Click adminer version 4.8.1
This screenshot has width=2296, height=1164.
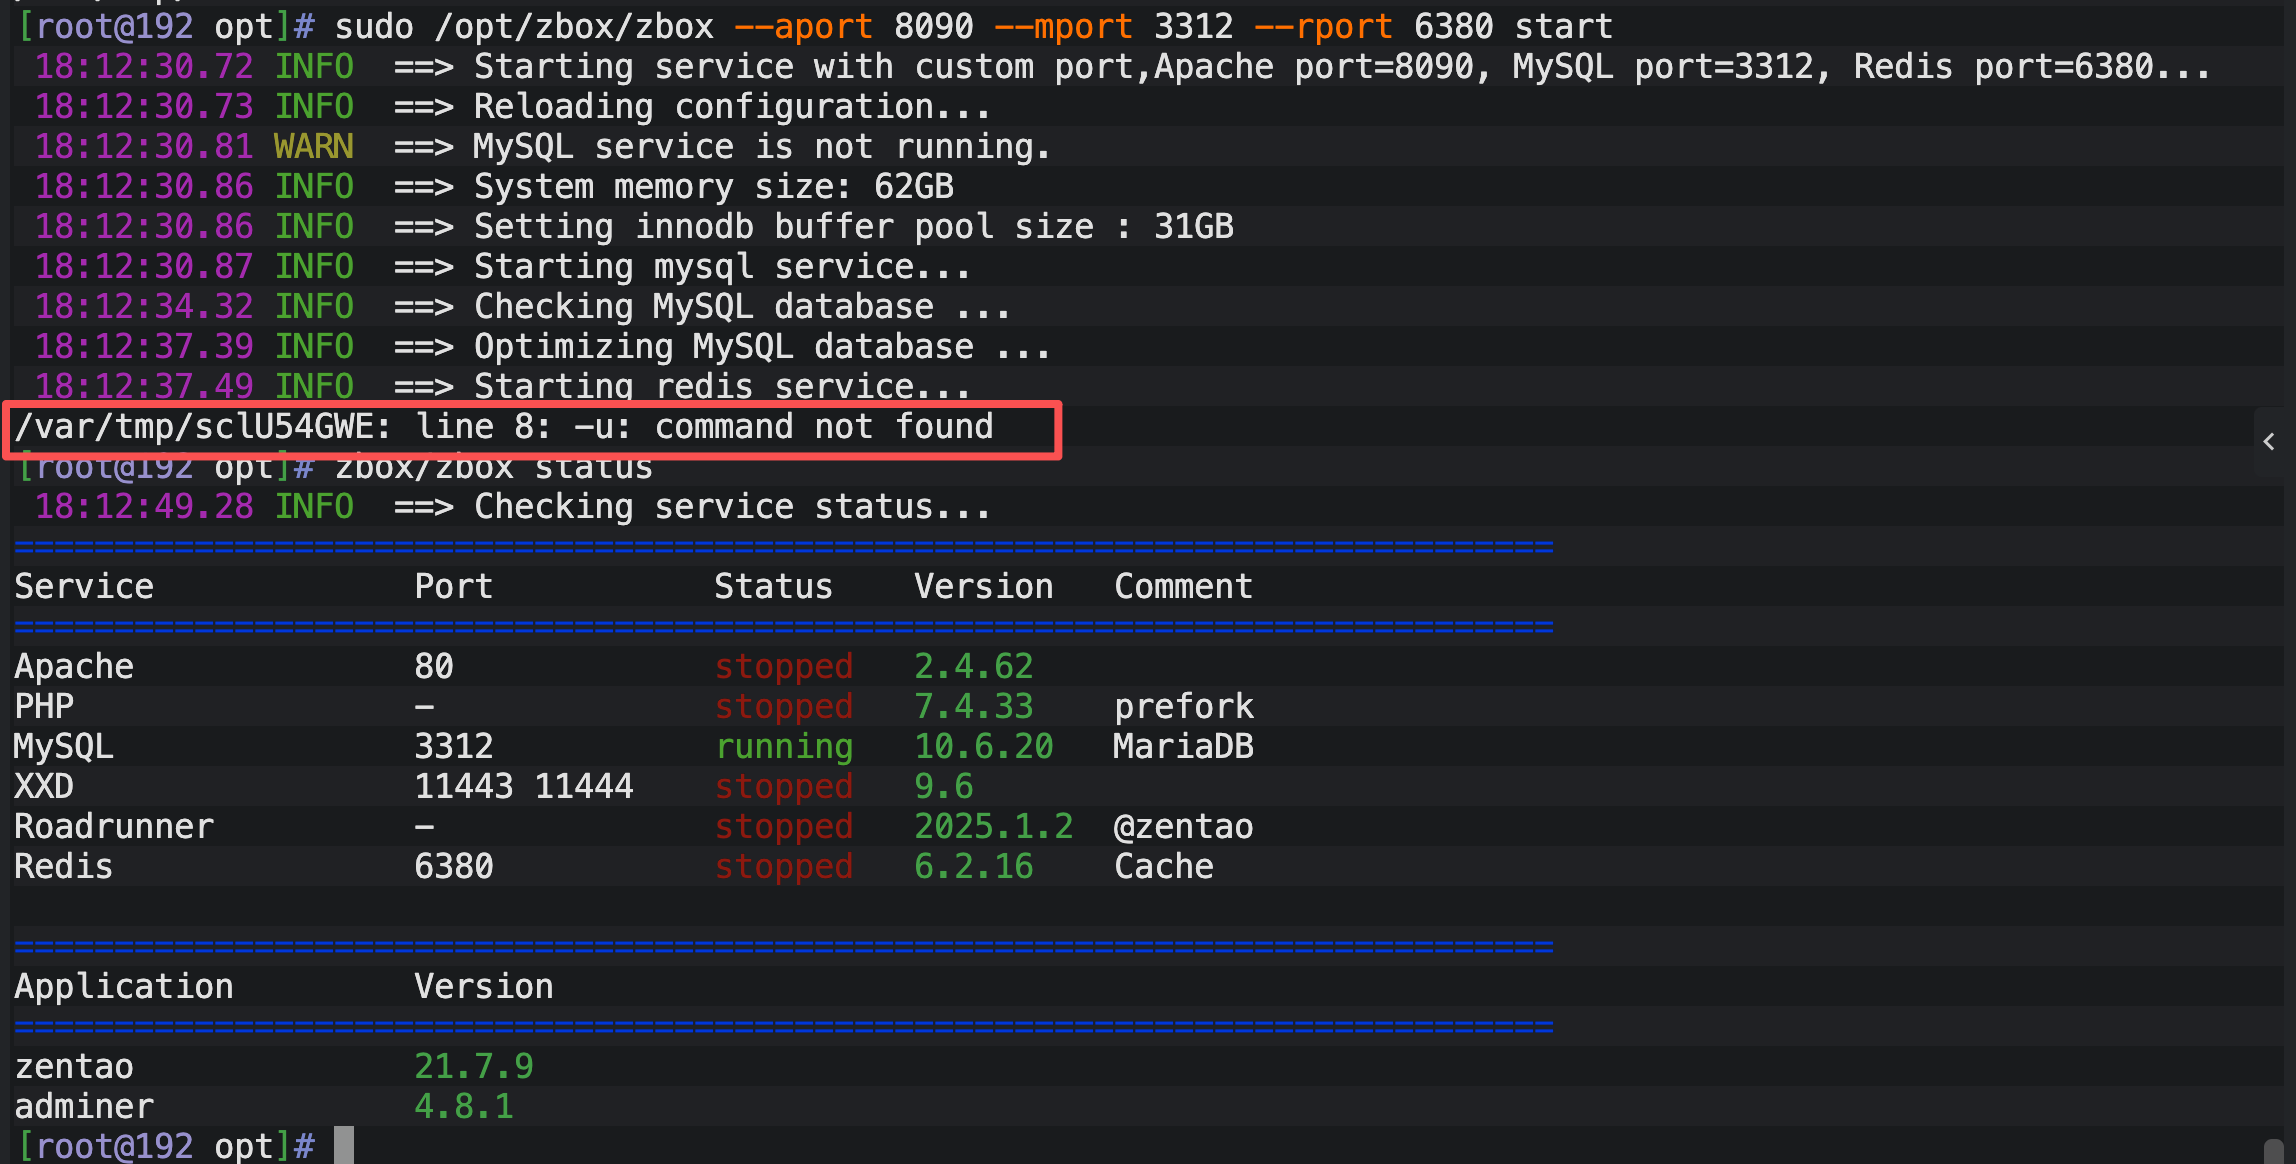pyautogui.click(x=463, y=1107)
